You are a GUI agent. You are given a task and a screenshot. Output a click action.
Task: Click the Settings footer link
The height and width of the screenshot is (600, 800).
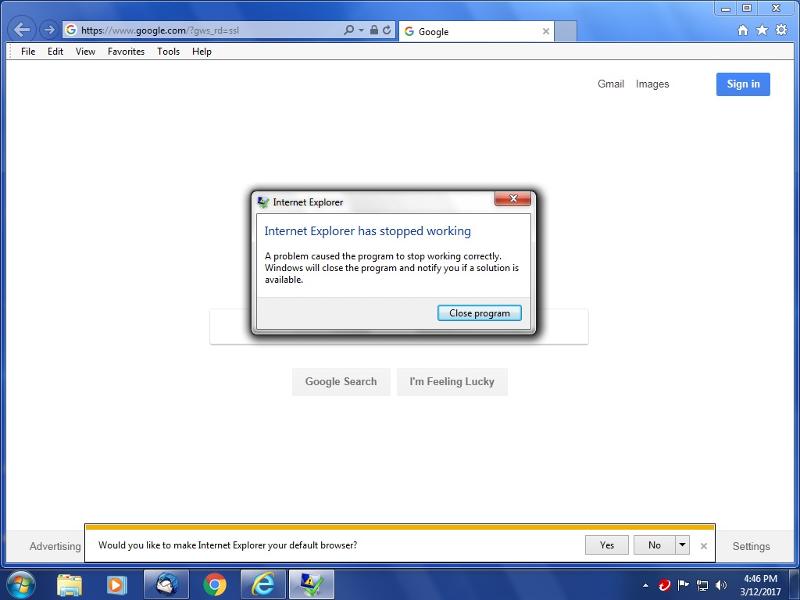coord(751,546)
